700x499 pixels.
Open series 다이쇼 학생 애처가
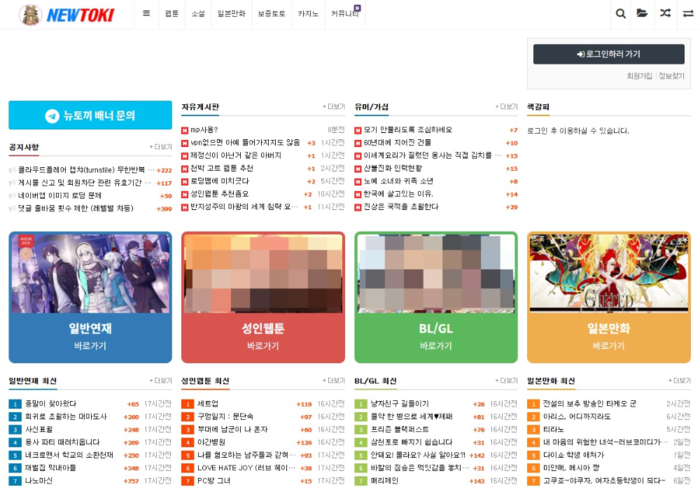coord(573,455)
